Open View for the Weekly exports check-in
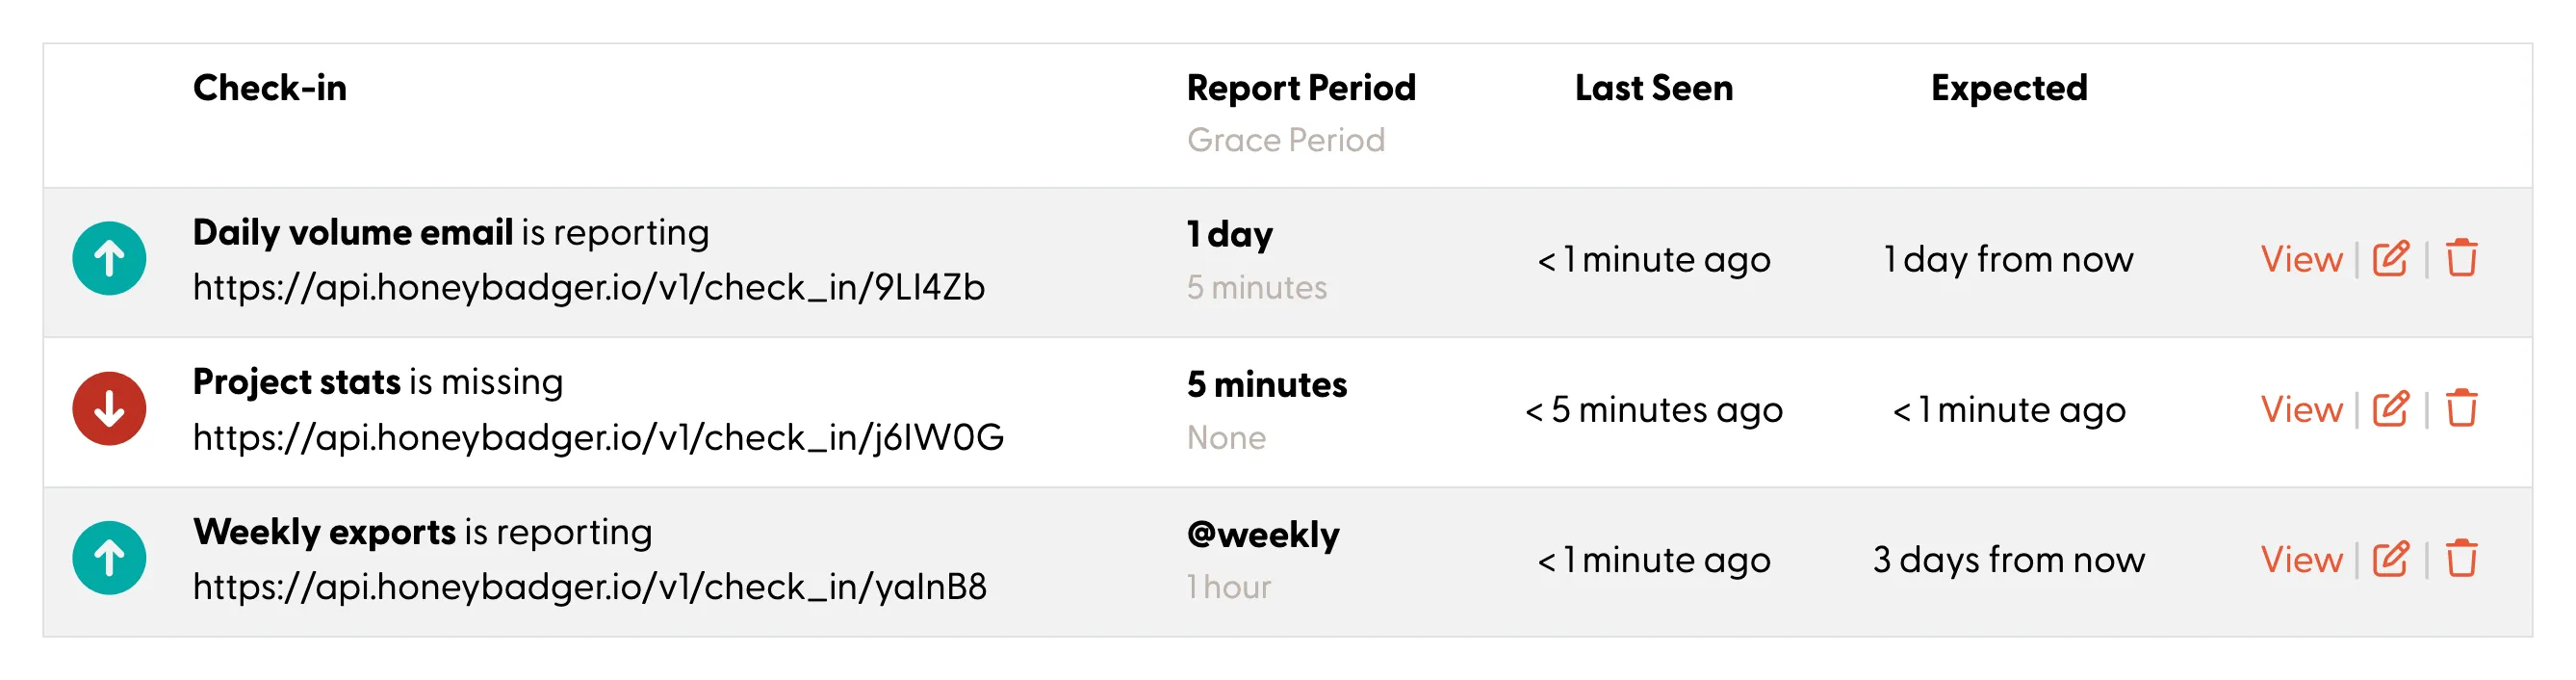Viewport: 2576px width, 680px height. pyautogui.click(x=2302, y=558)
